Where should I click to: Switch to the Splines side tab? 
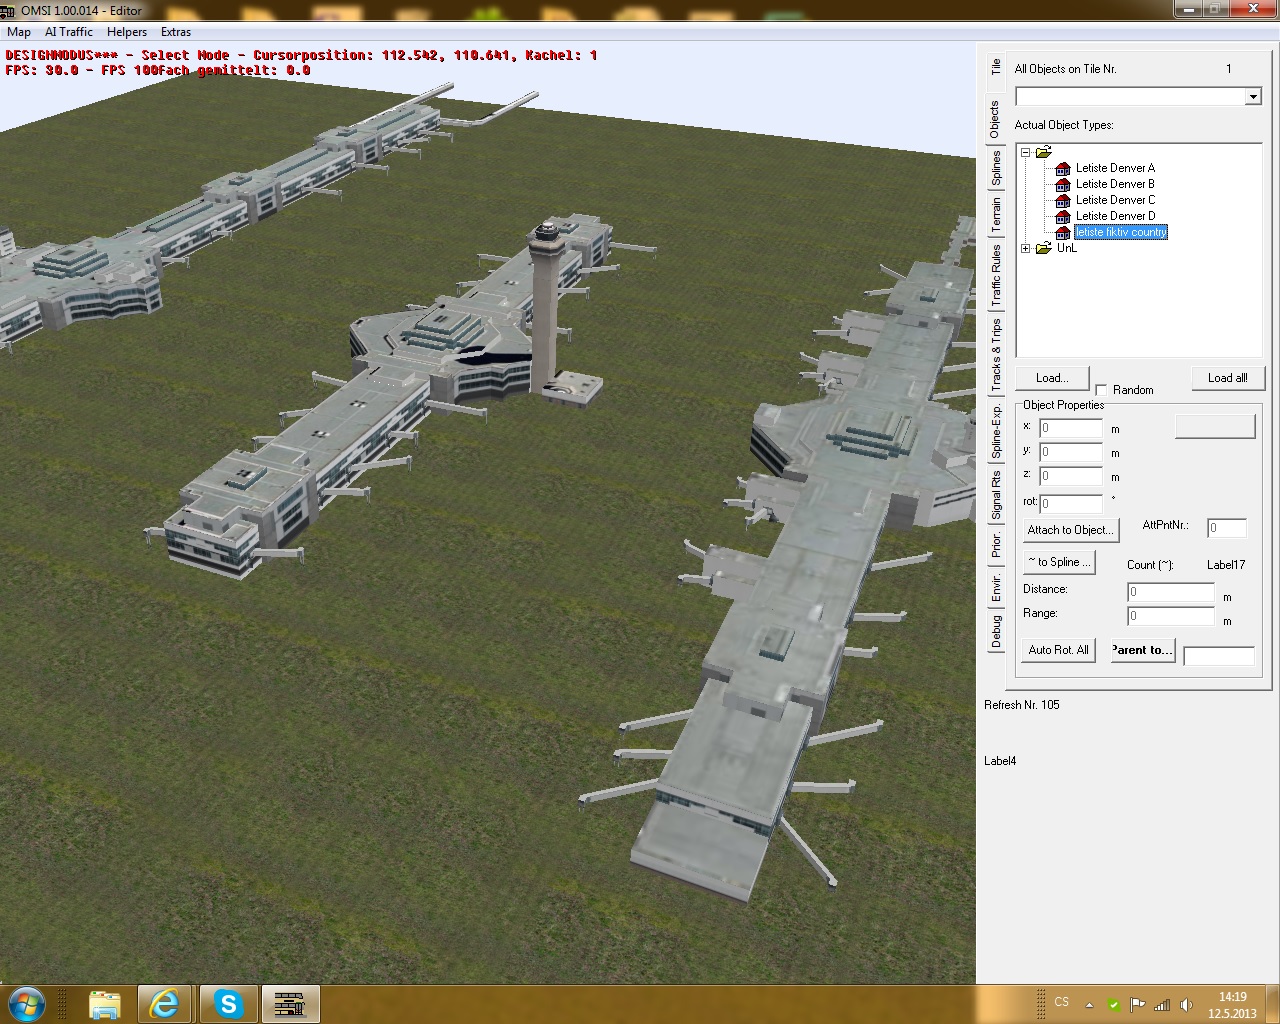tap(996, 168)
